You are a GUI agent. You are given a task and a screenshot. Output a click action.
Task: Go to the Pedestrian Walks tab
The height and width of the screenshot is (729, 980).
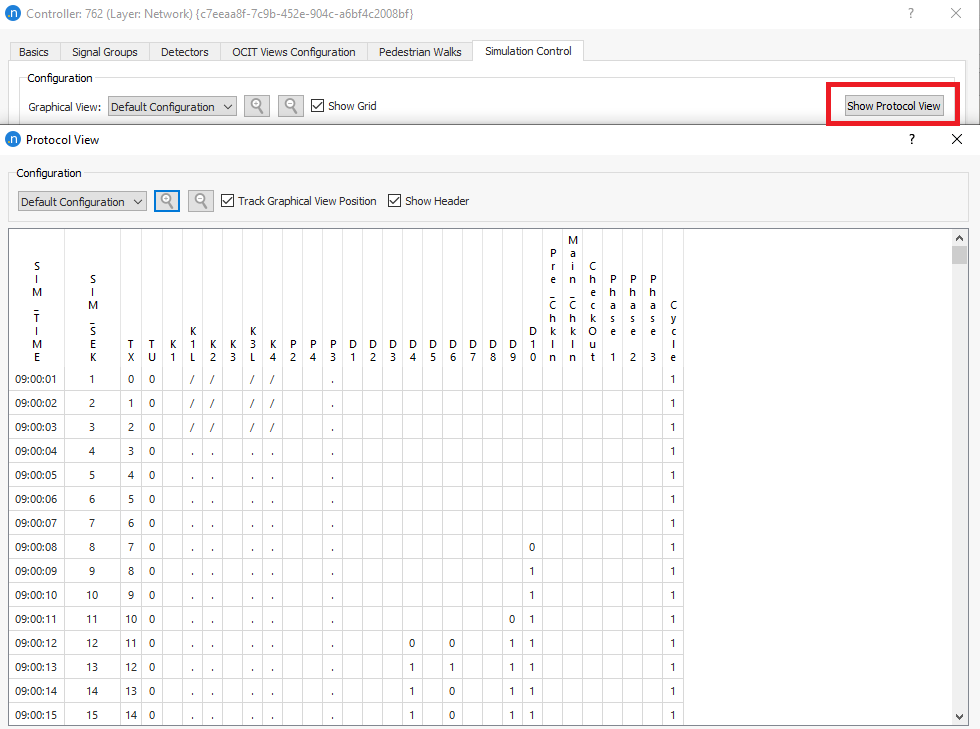point(420,52)
